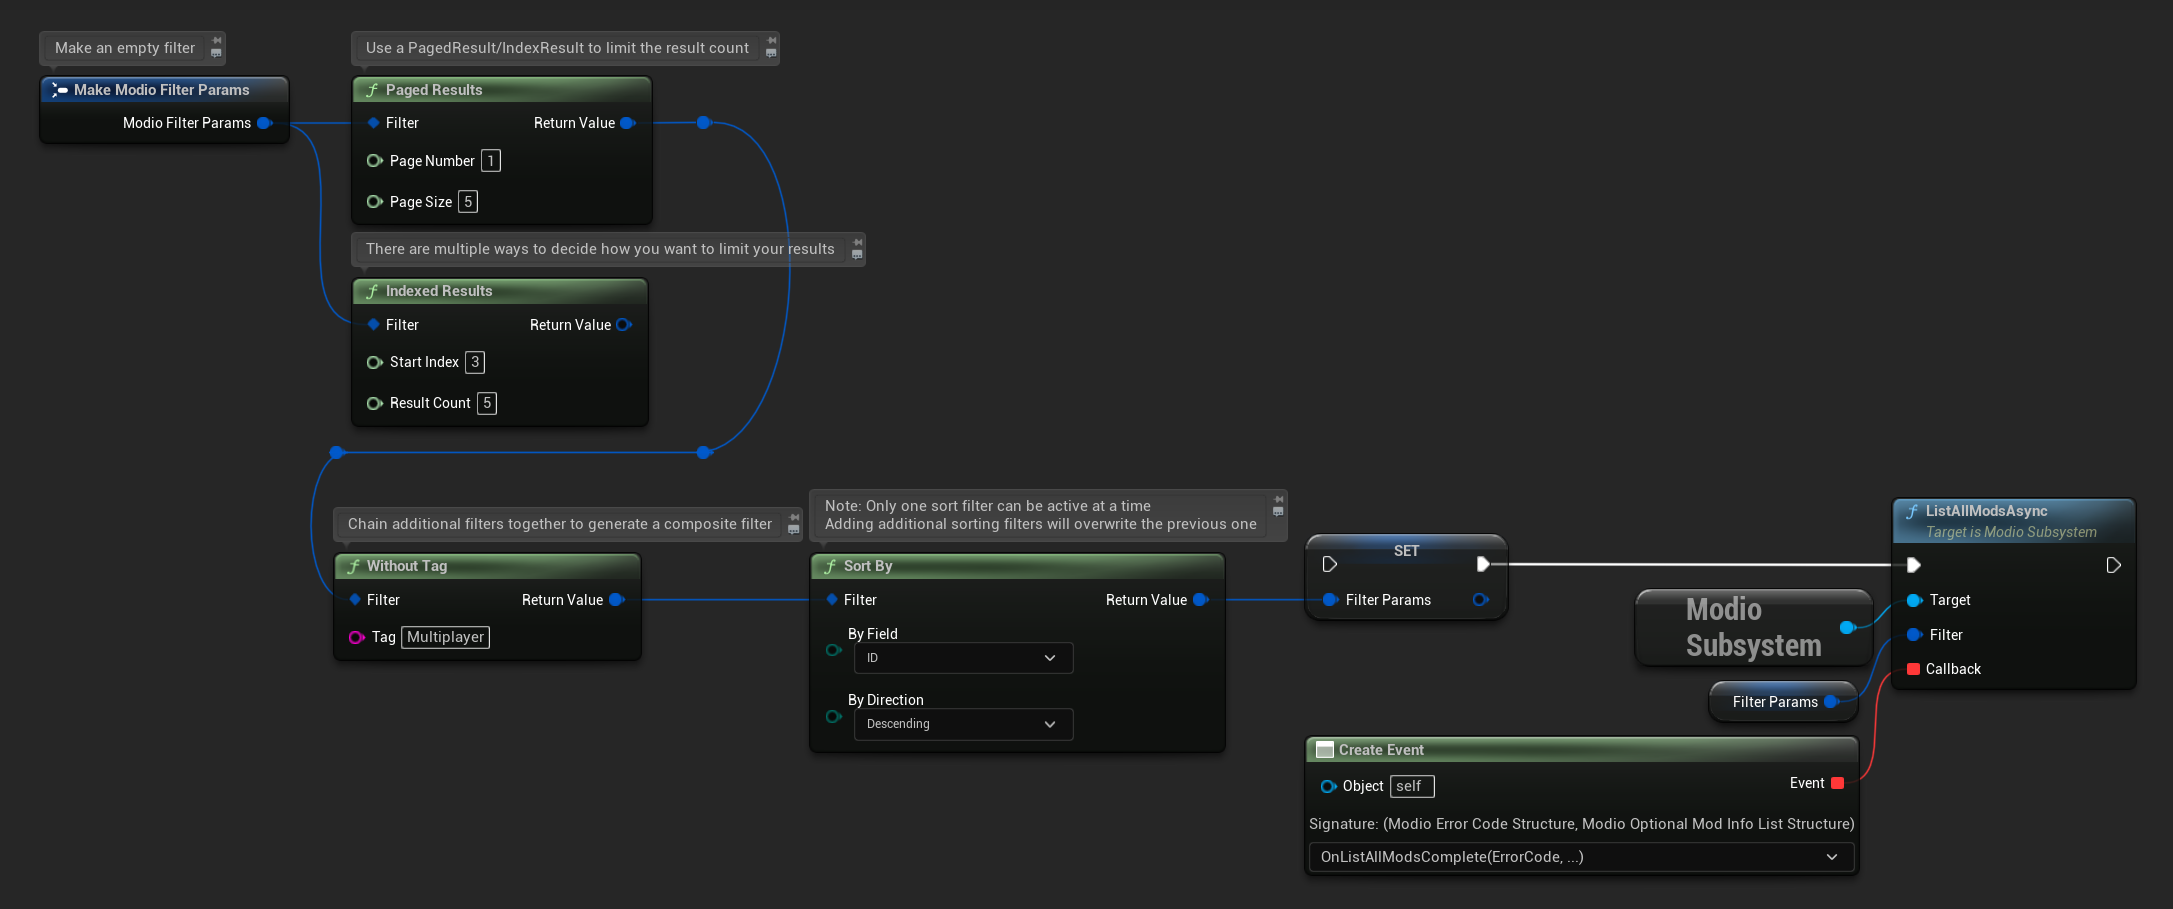Click the left reroute node above Without Tag
The height and width of the screenshot is (909, 2173).
click(337, 452)
